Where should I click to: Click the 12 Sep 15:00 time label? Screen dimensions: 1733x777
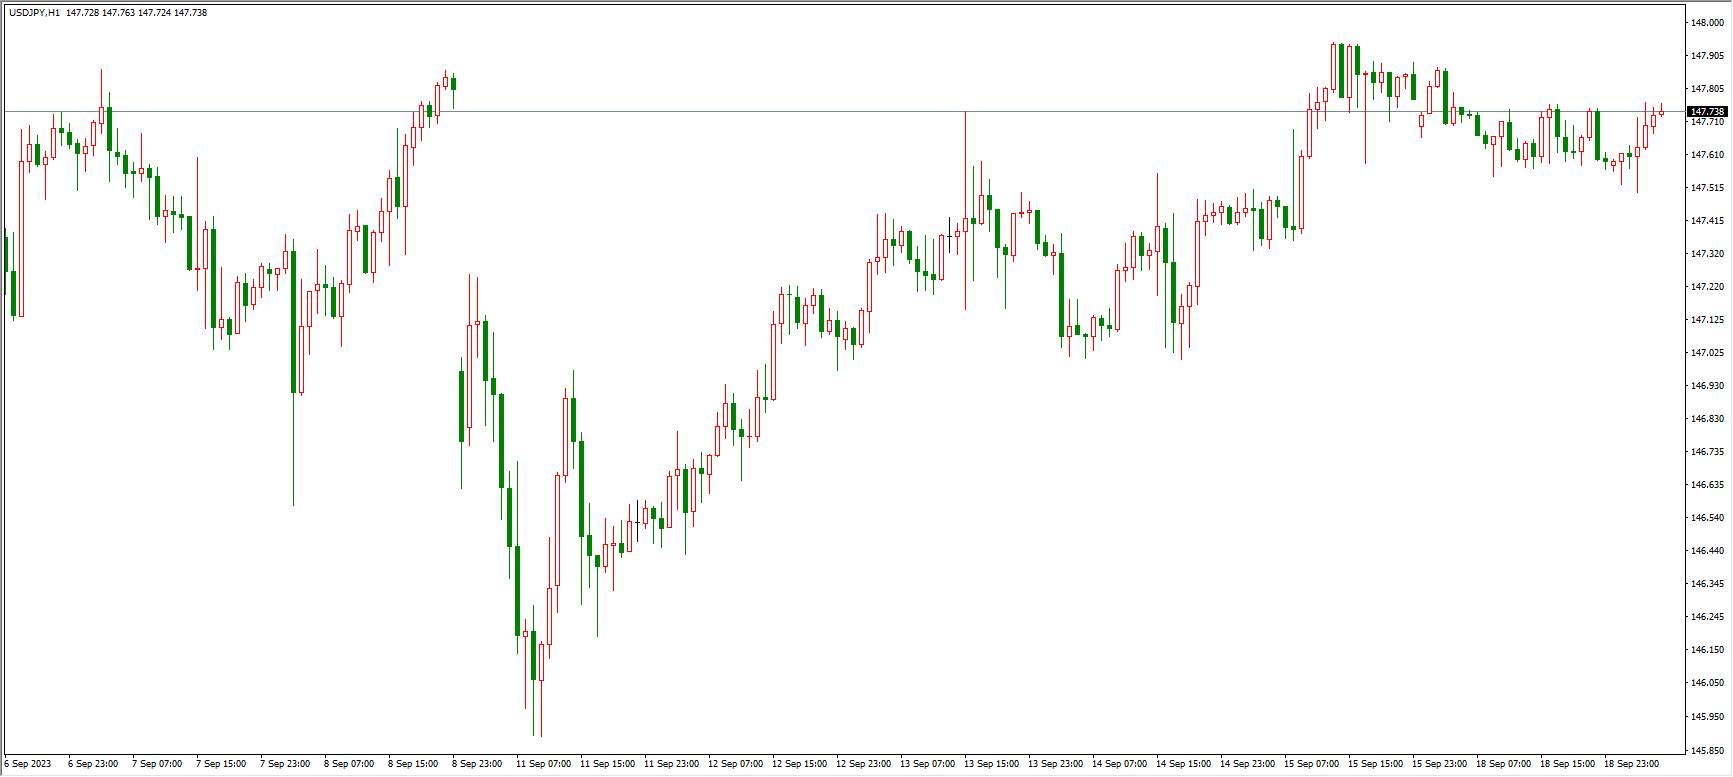coord(799,764)
